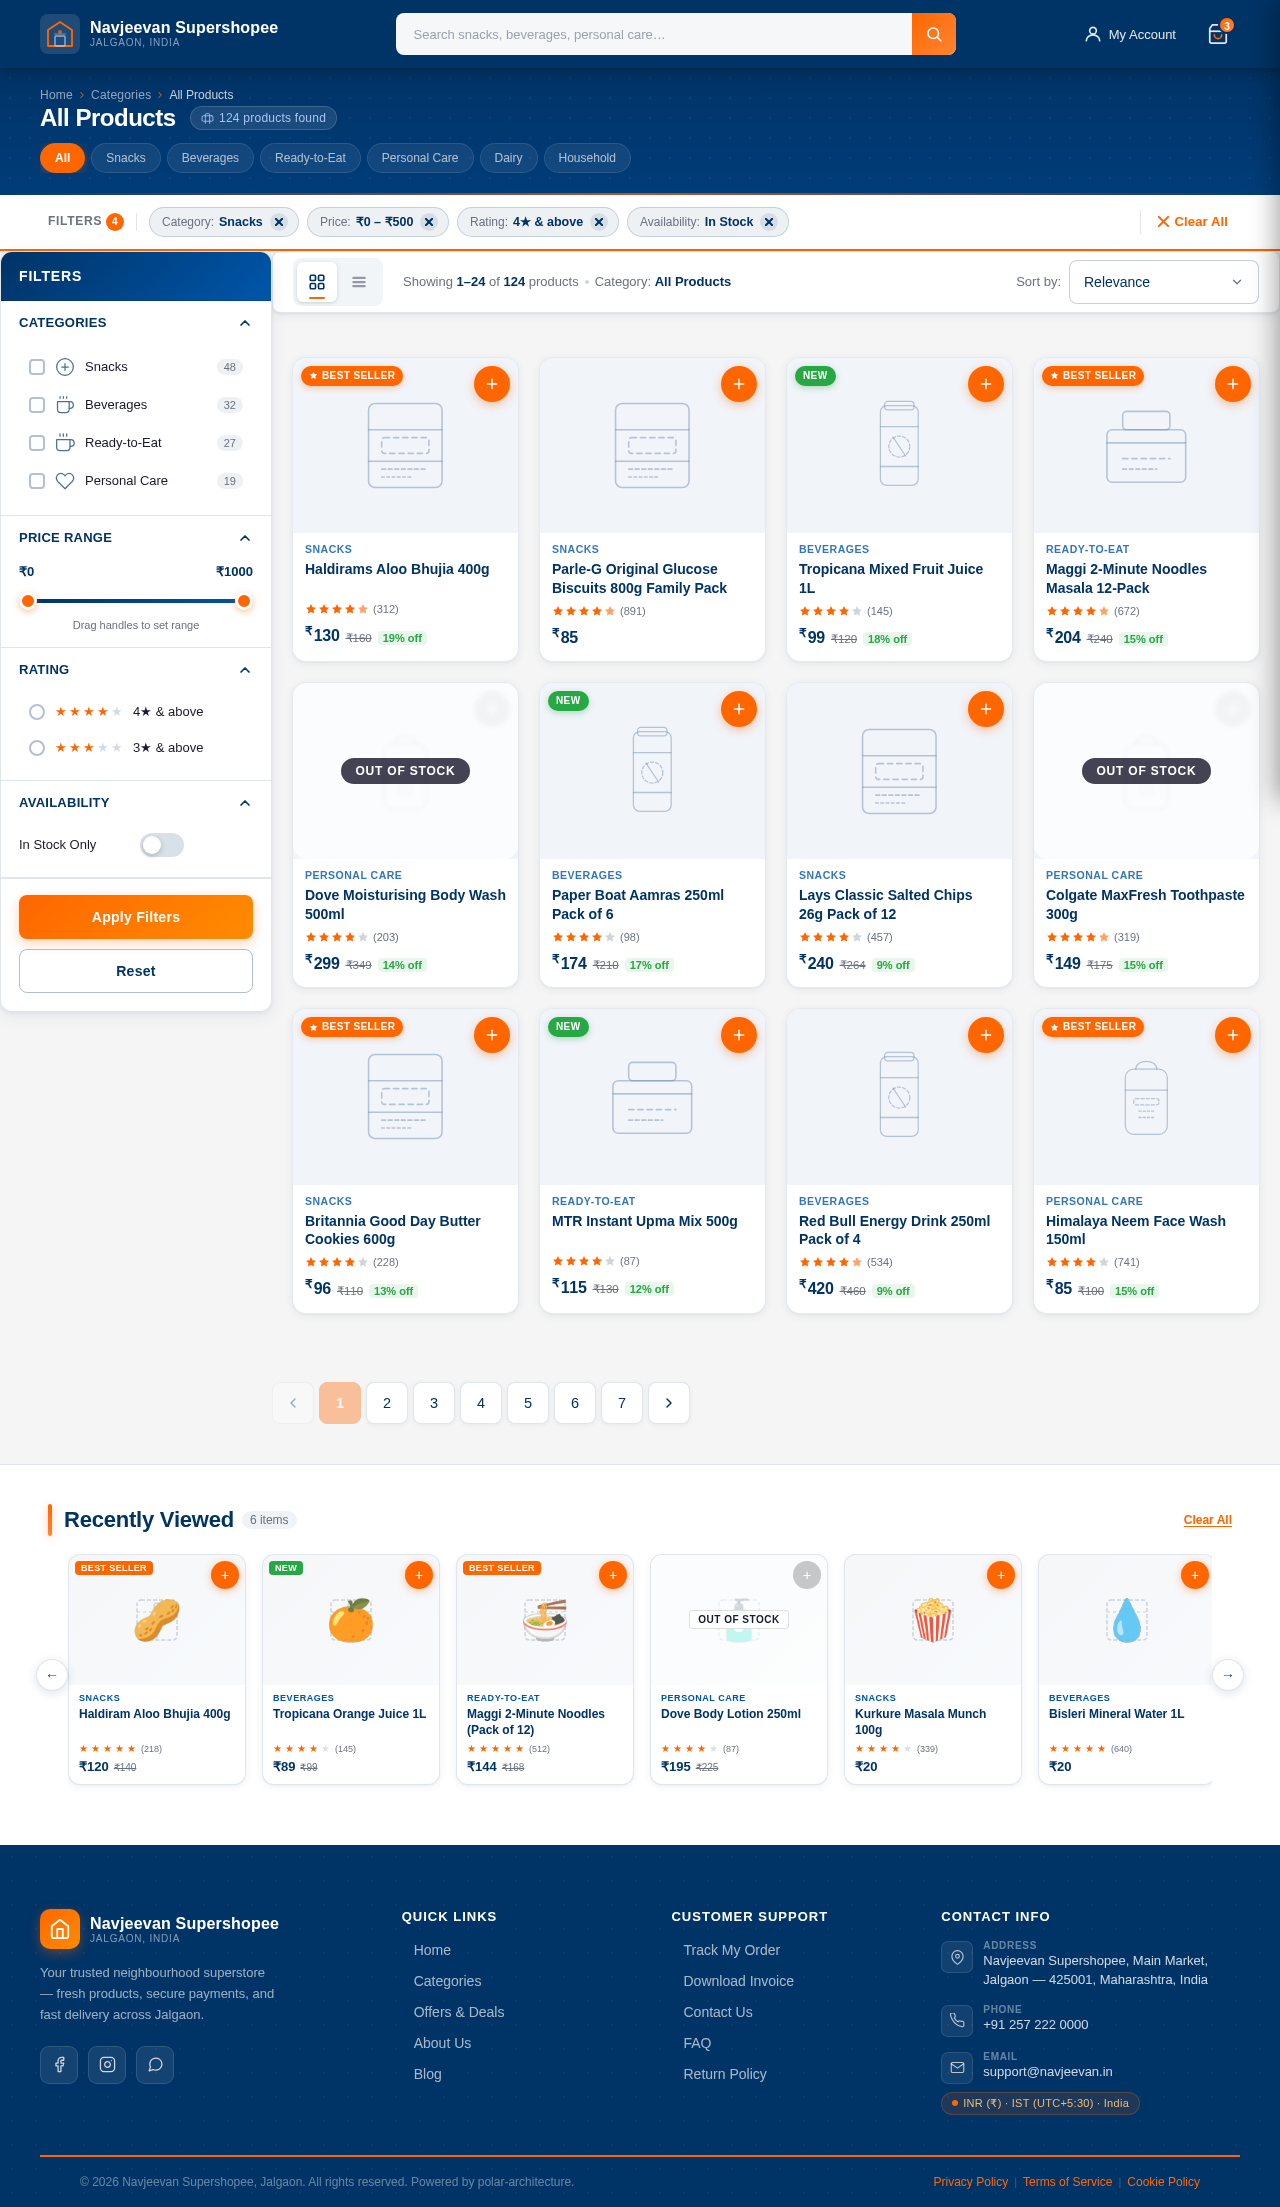Click the Reset filters button
This screenshot has height=2207, width=1280.
click(x=136, y=971)
